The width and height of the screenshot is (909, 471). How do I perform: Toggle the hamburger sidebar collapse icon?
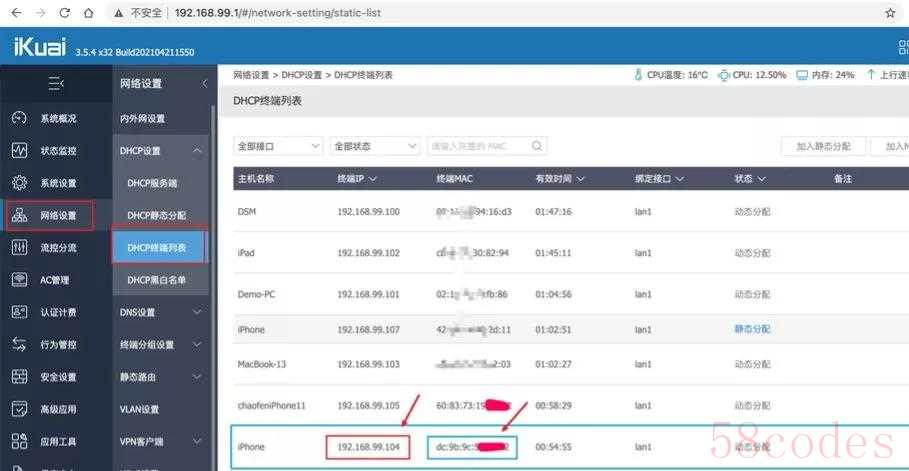click(56, 84)
